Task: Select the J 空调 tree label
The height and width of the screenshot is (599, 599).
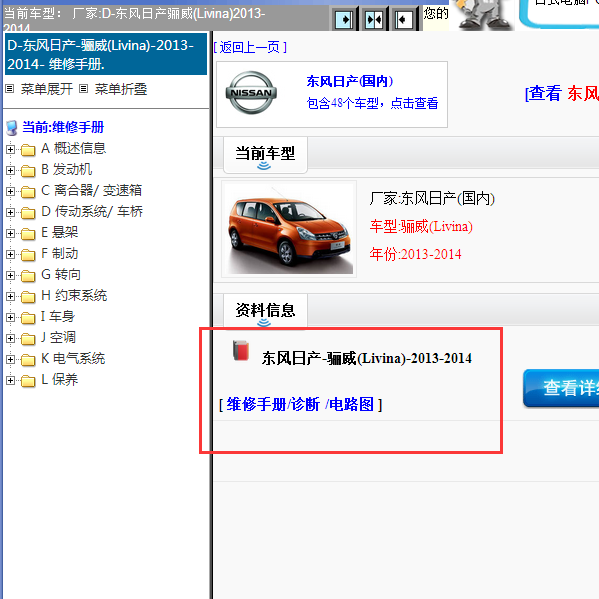Action: pos(58,338)
